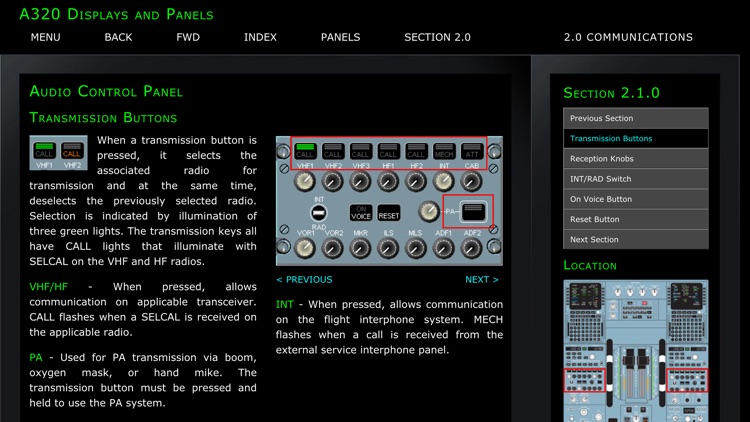The height and width of the screenshot is (422, 750).
Task: Click the right highlighted audio panel in Location
Action: [x=687, y=380]
